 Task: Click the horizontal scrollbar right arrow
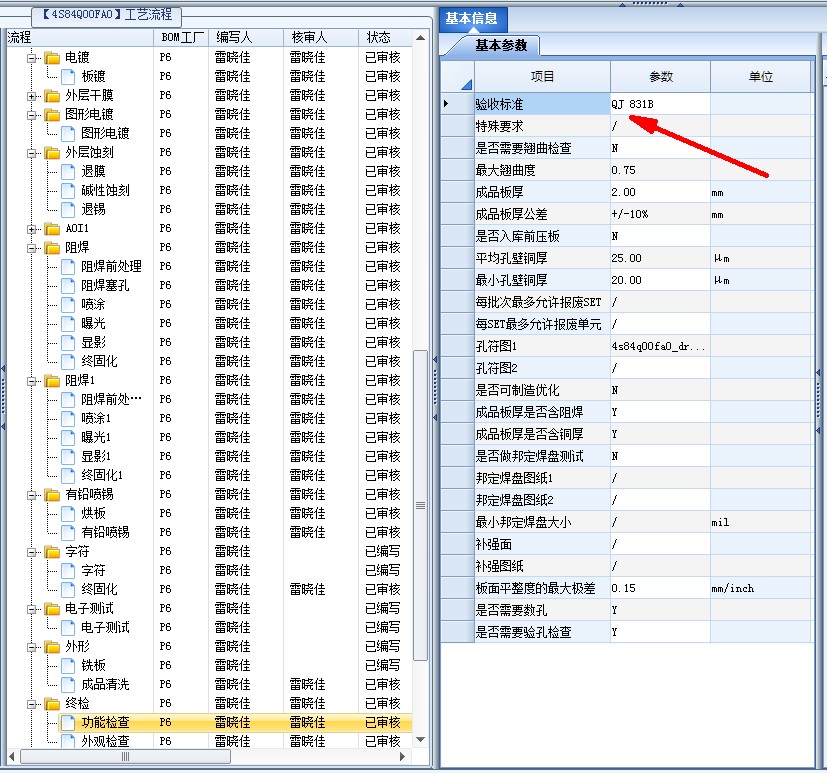(403, 757)
